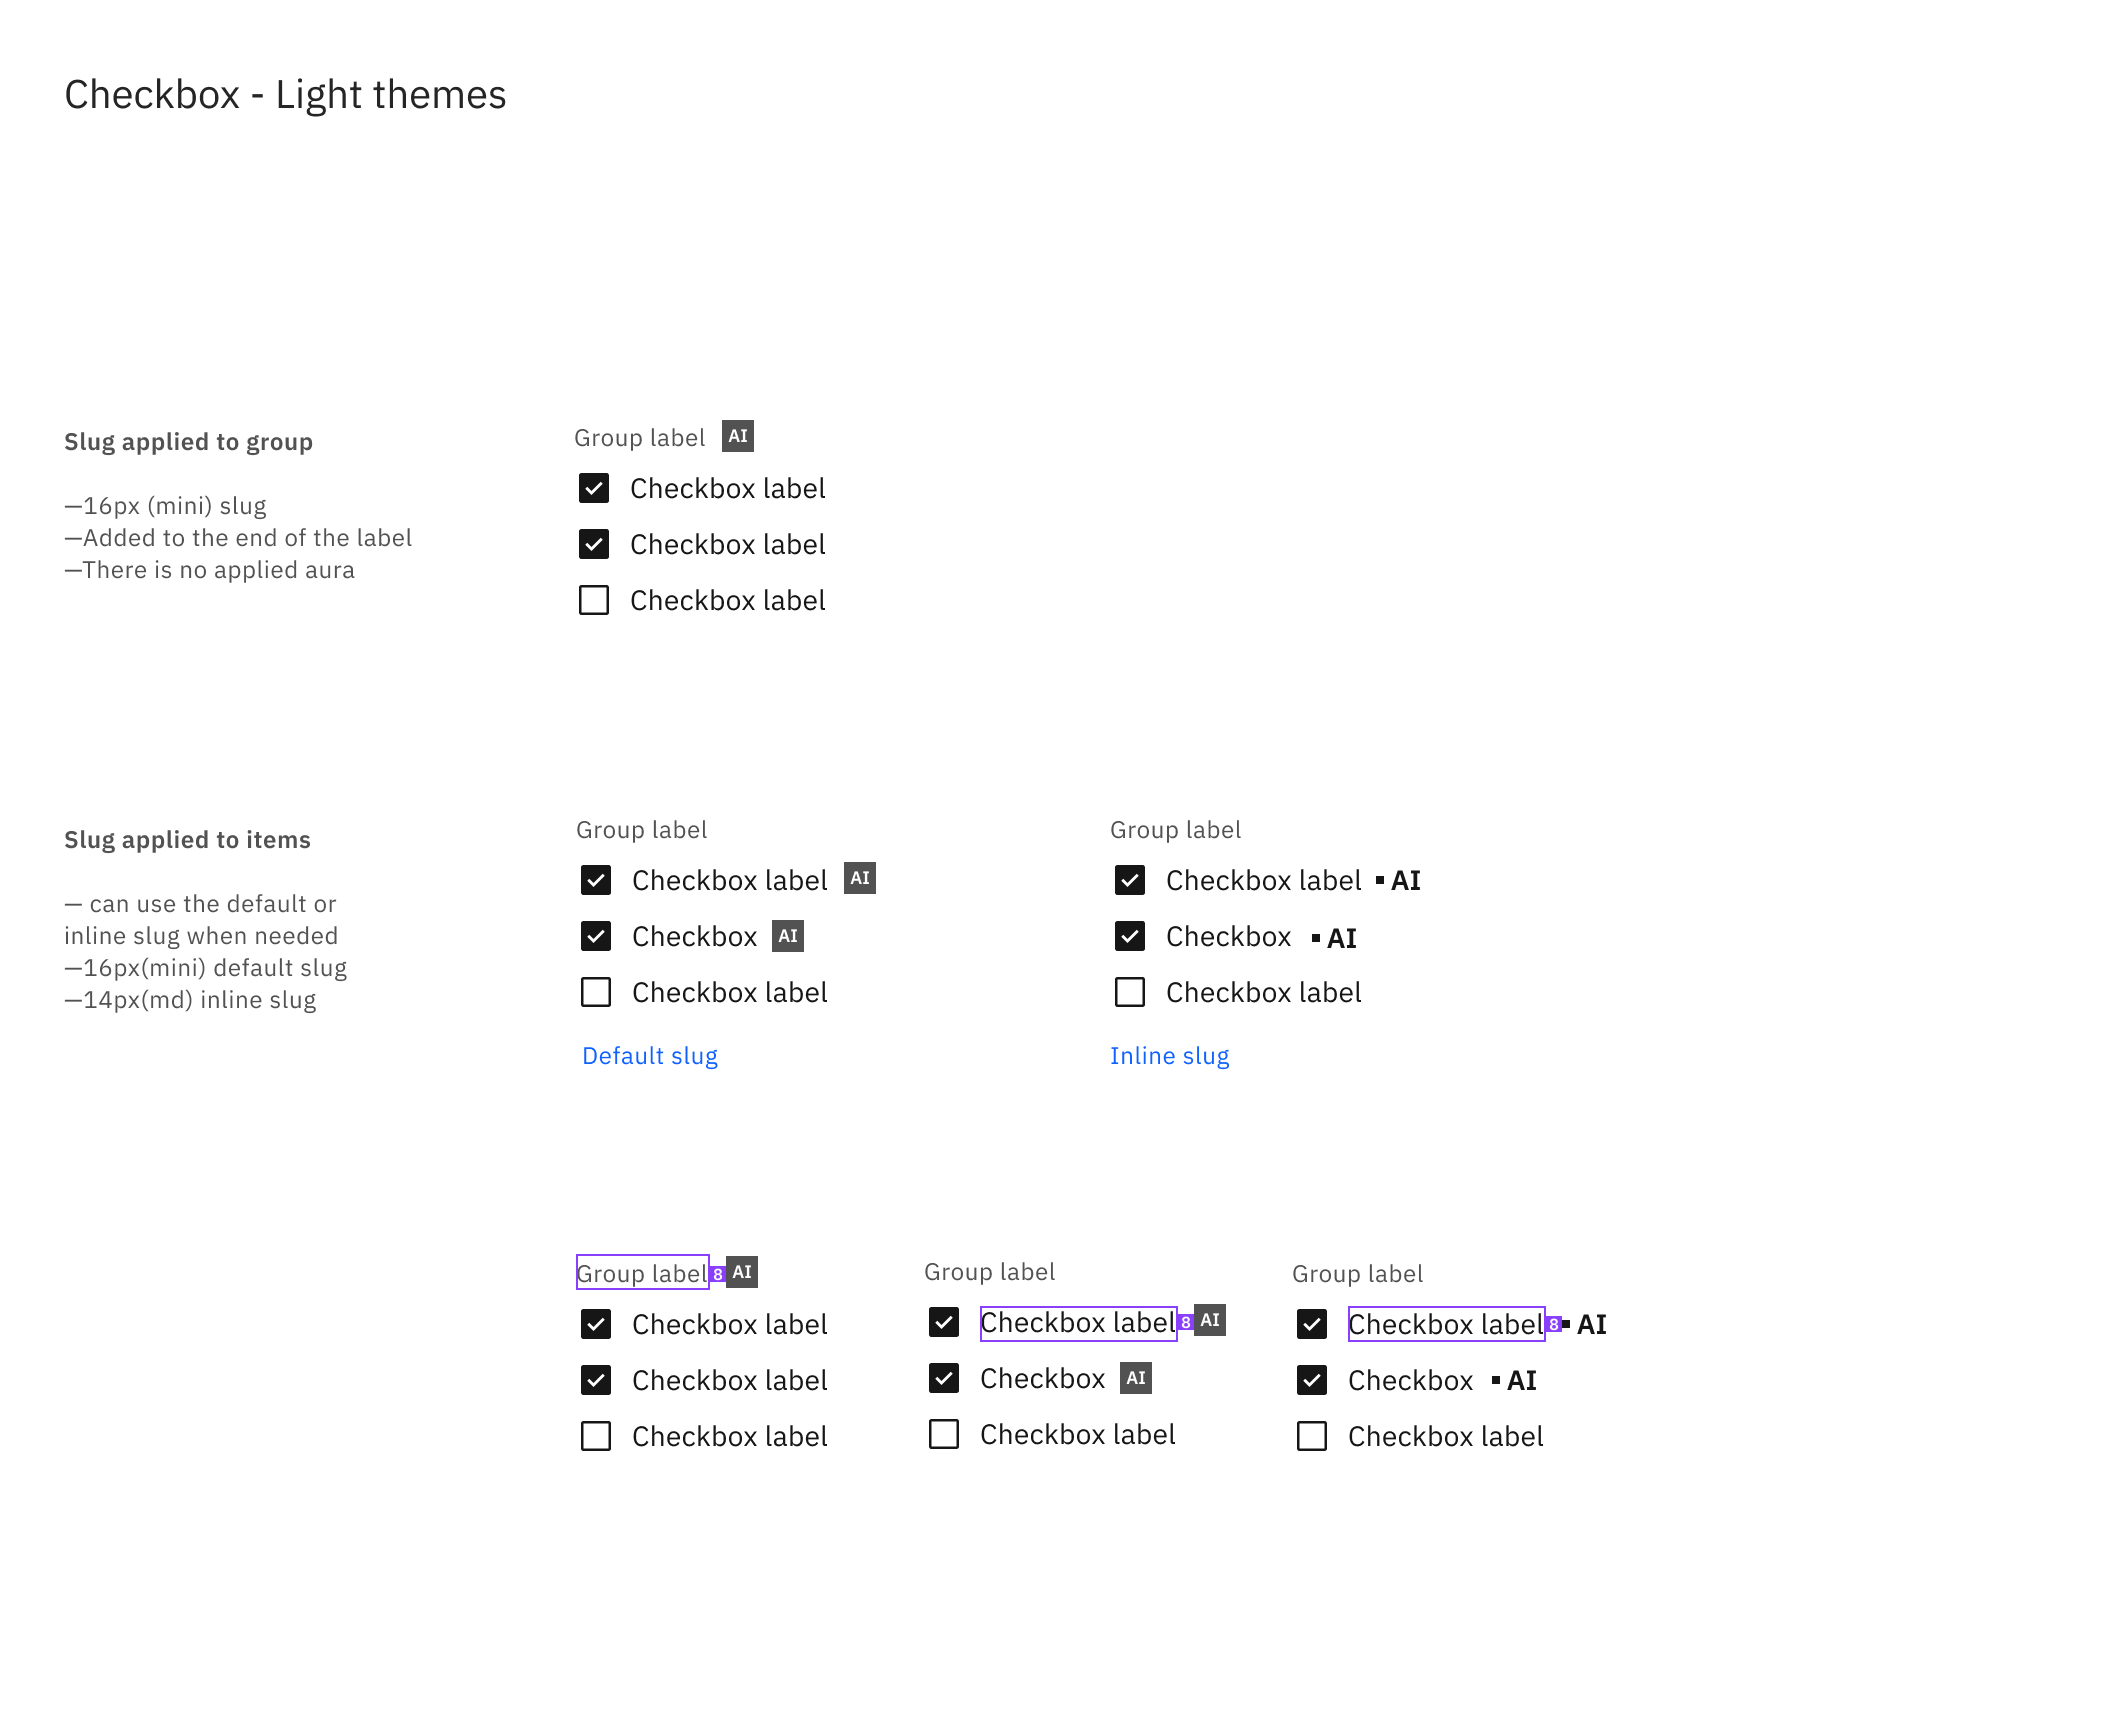Click the AI slug next to Checkbox in bottom middle group
The height and width of the screenshot is (1722, 2112).
pos(1136,1378)
